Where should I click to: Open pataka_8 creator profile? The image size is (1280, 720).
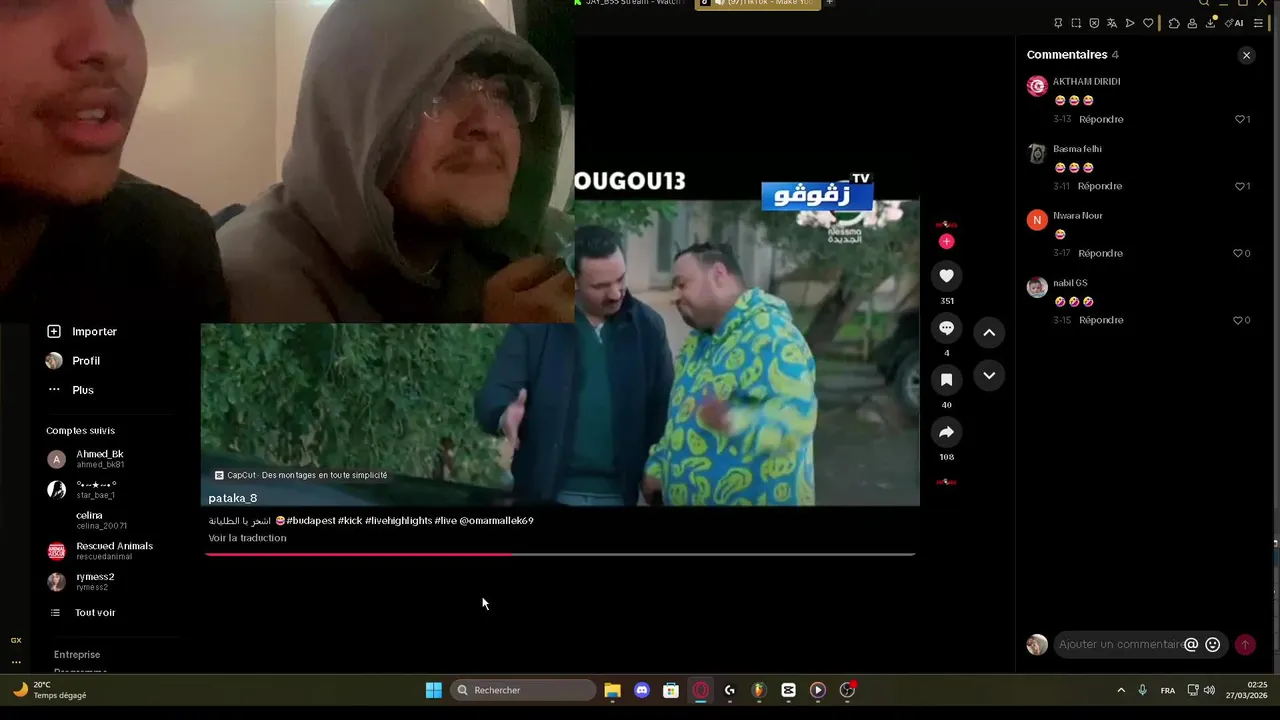tap(233, 498)
